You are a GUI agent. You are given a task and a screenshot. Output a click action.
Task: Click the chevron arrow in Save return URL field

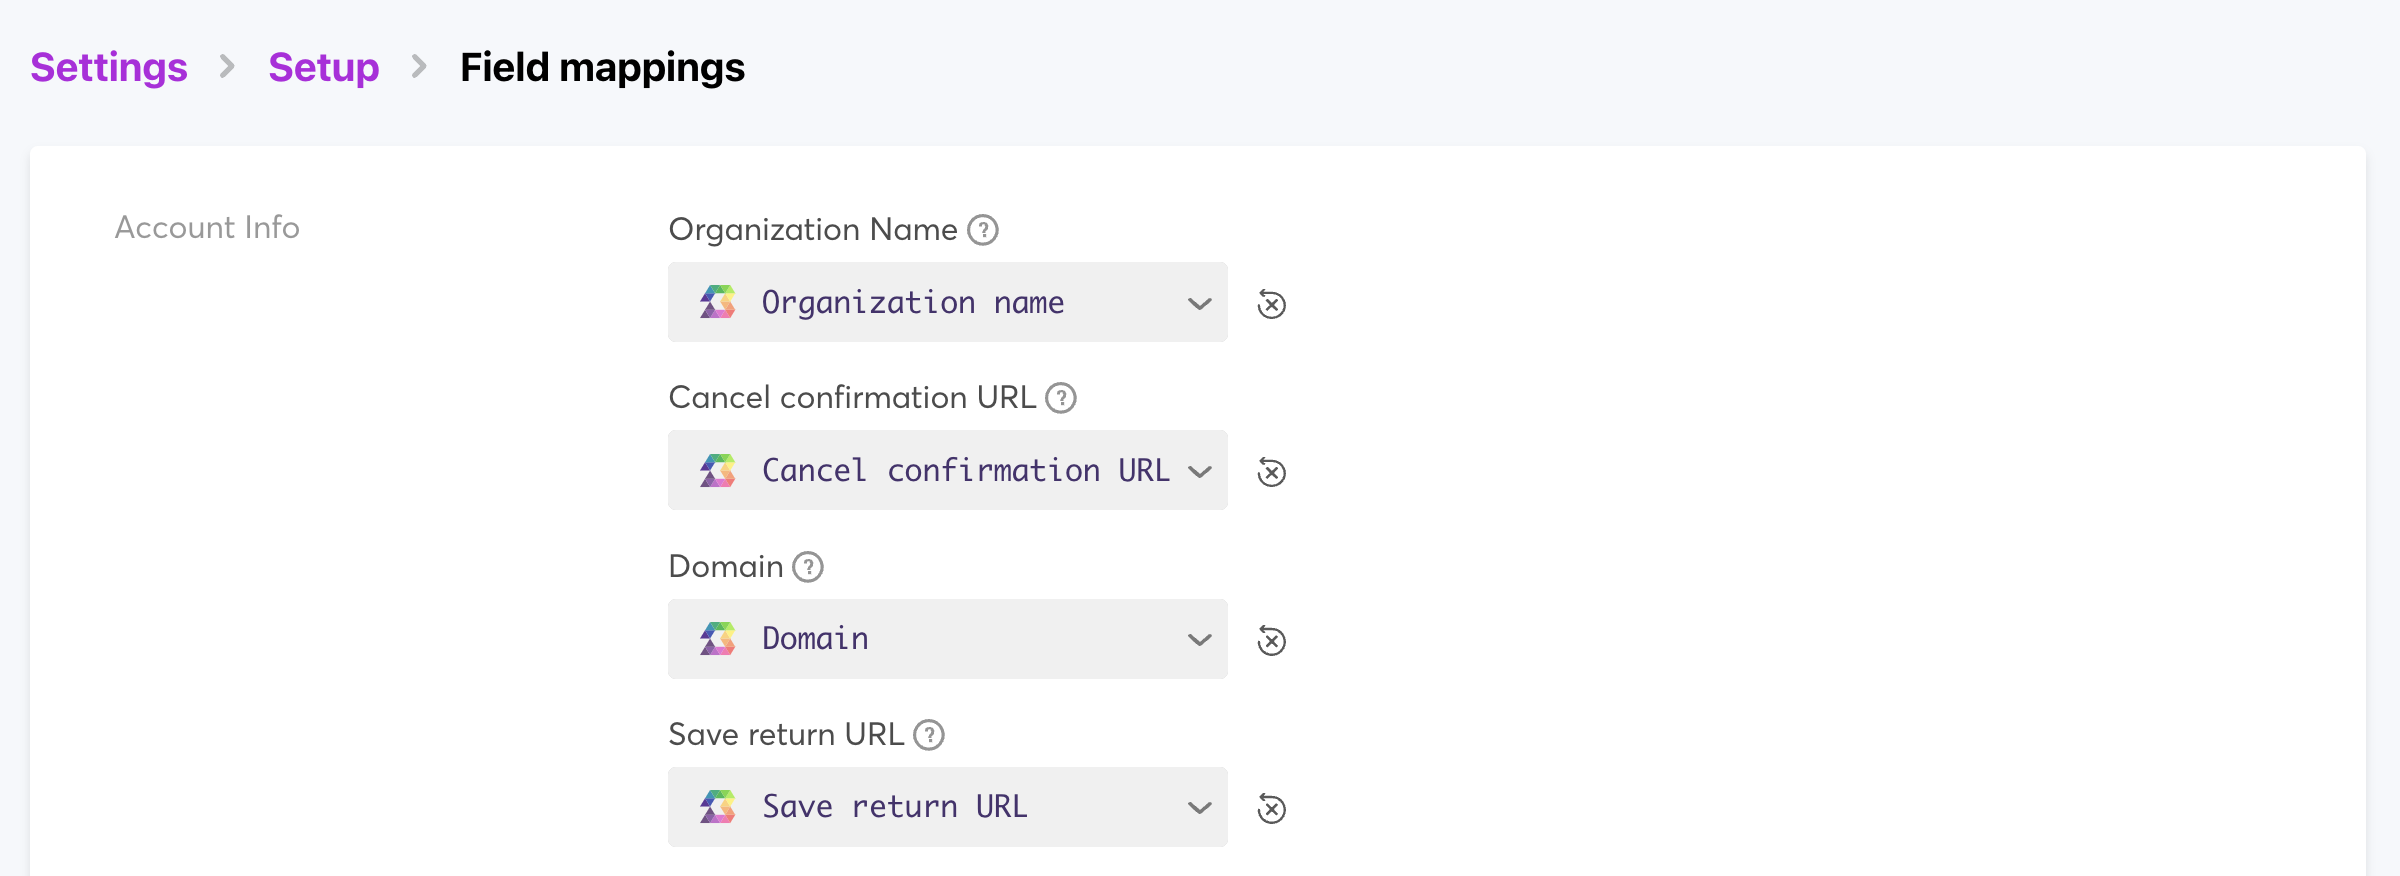[1199, 807]
